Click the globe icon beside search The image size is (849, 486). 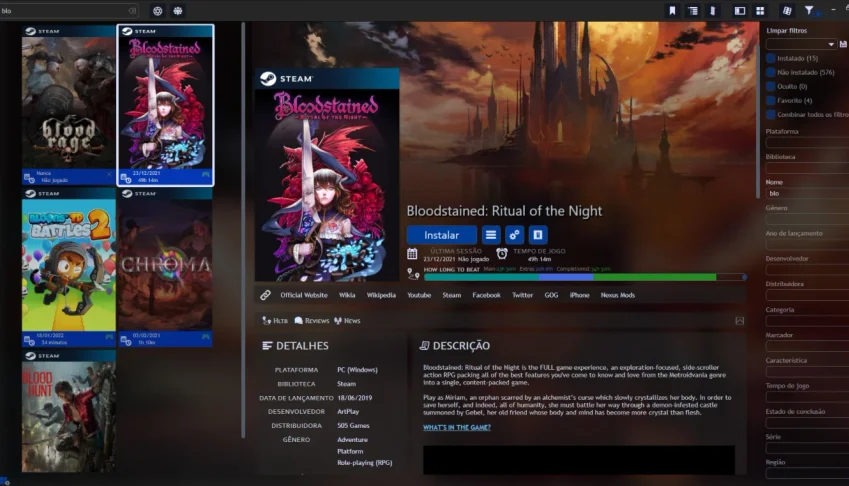point(178,11)
